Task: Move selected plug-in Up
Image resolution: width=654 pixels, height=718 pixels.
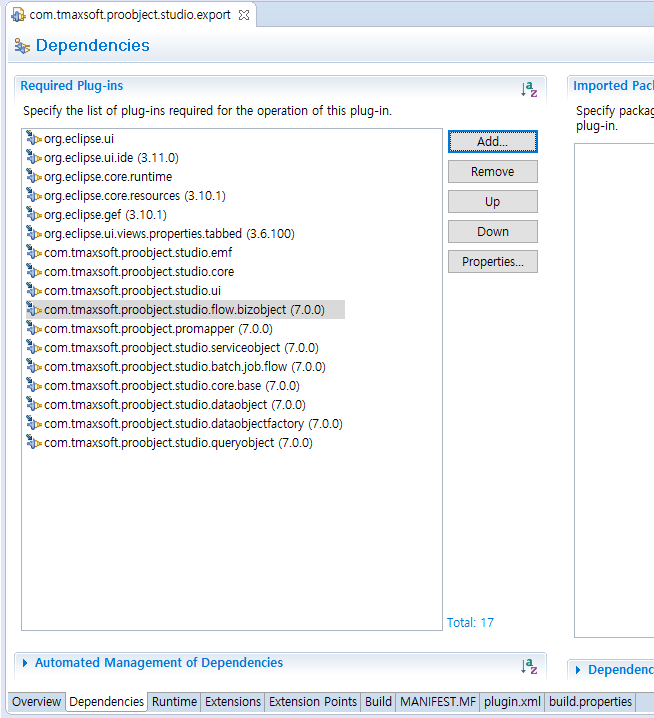Action: [x=492, y=202]
